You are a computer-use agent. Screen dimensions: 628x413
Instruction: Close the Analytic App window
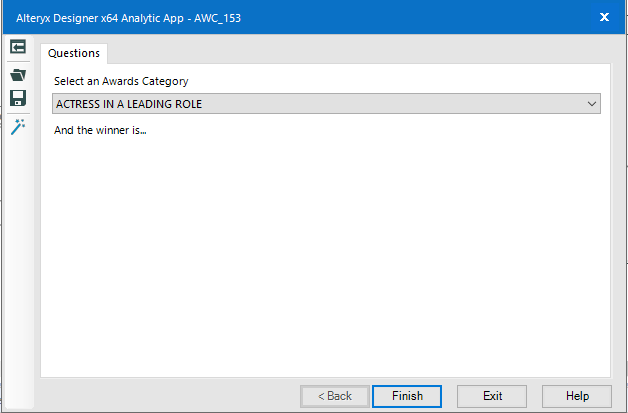(x=604, y=17)
